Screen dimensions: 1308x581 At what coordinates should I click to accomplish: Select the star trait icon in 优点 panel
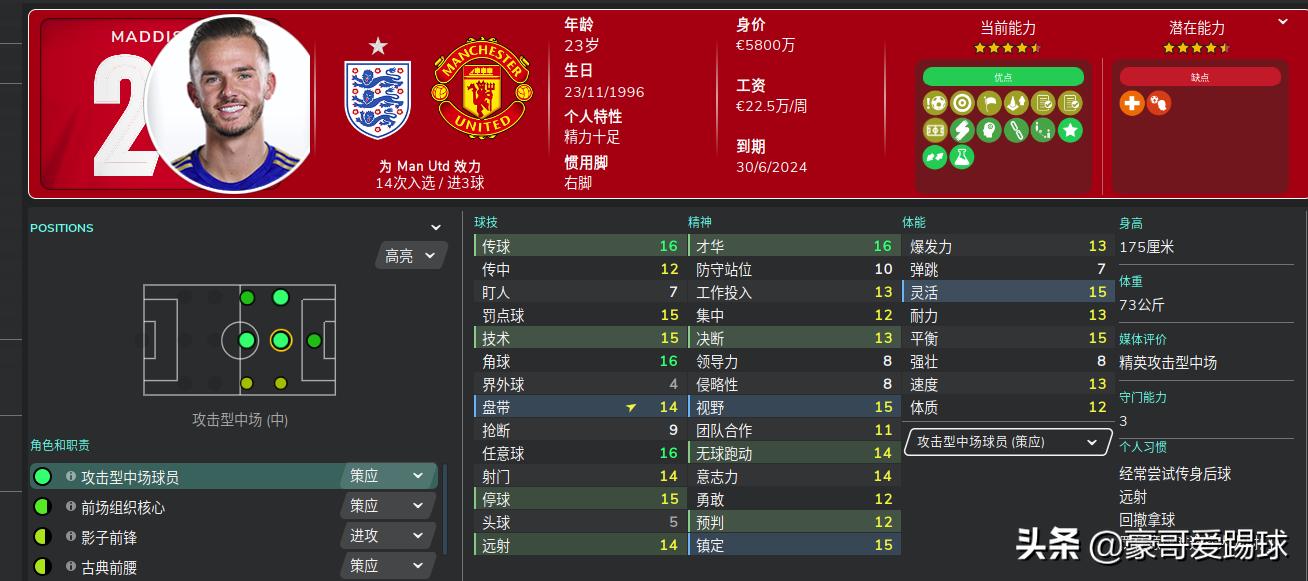coord(1070,130)
